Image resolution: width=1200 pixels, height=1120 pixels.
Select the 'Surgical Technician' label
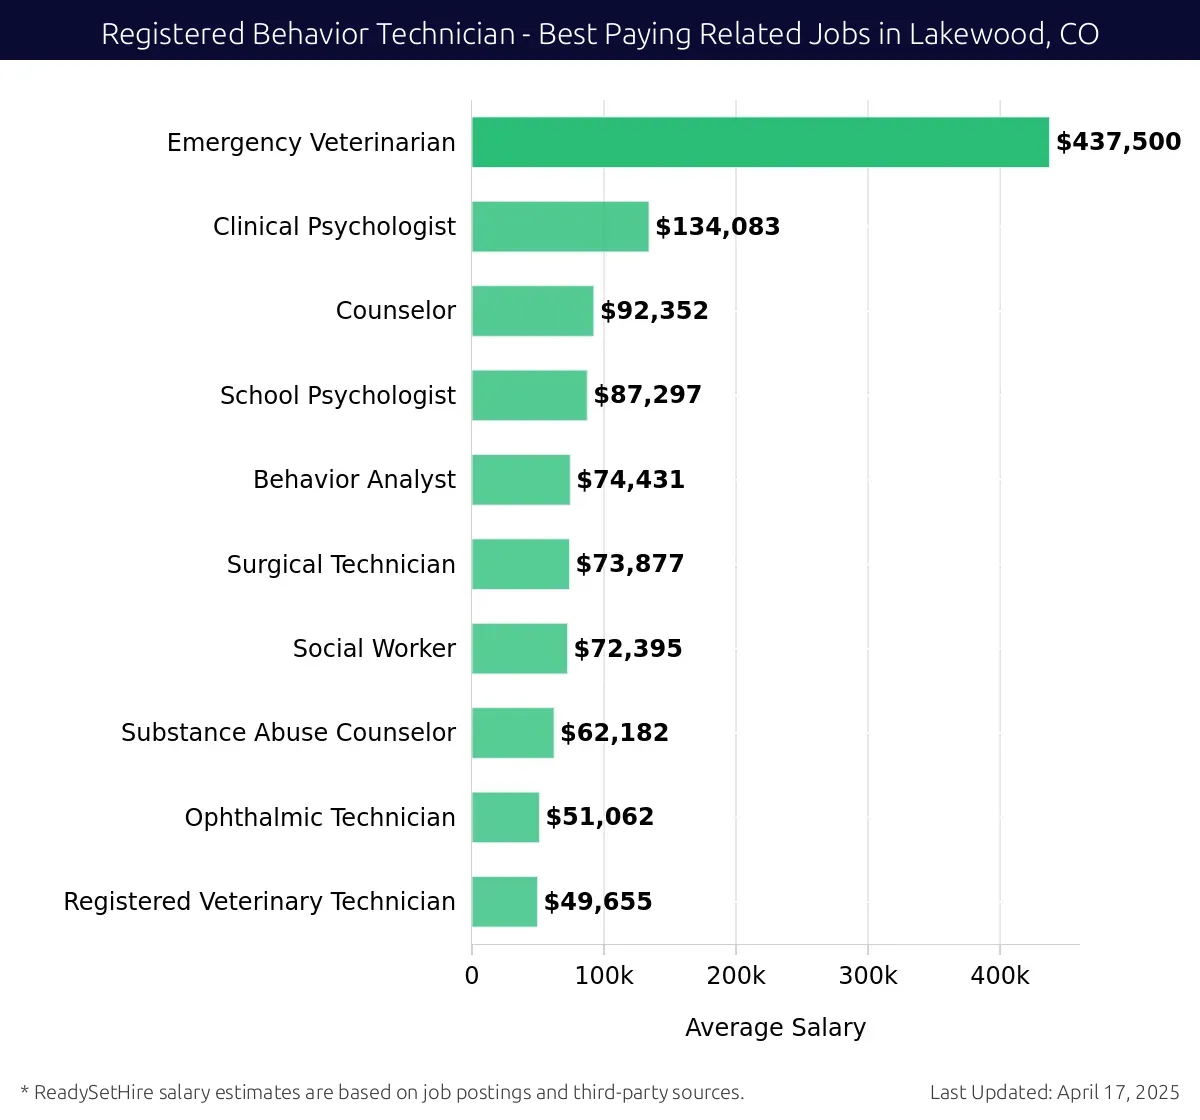tap(341, 565)
